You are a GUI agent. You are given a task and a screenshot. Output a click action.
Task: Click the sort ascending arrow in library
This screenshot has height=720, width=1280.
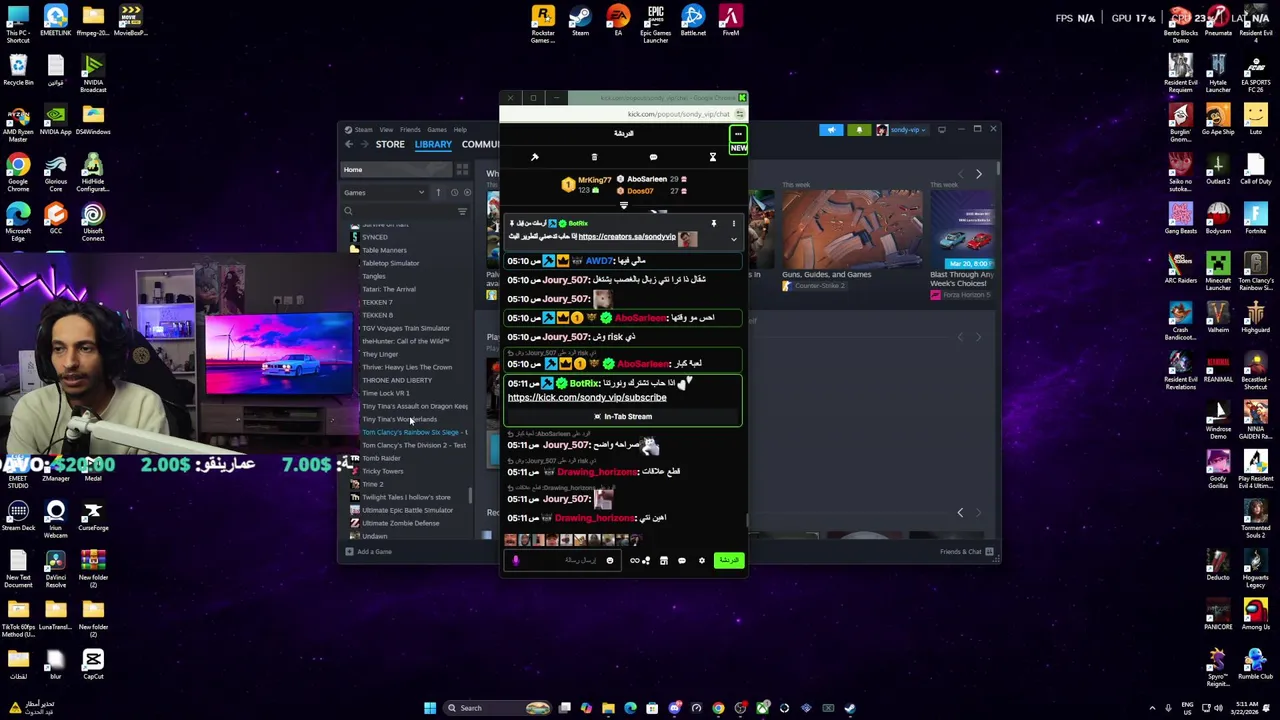(x=438, y=193)
